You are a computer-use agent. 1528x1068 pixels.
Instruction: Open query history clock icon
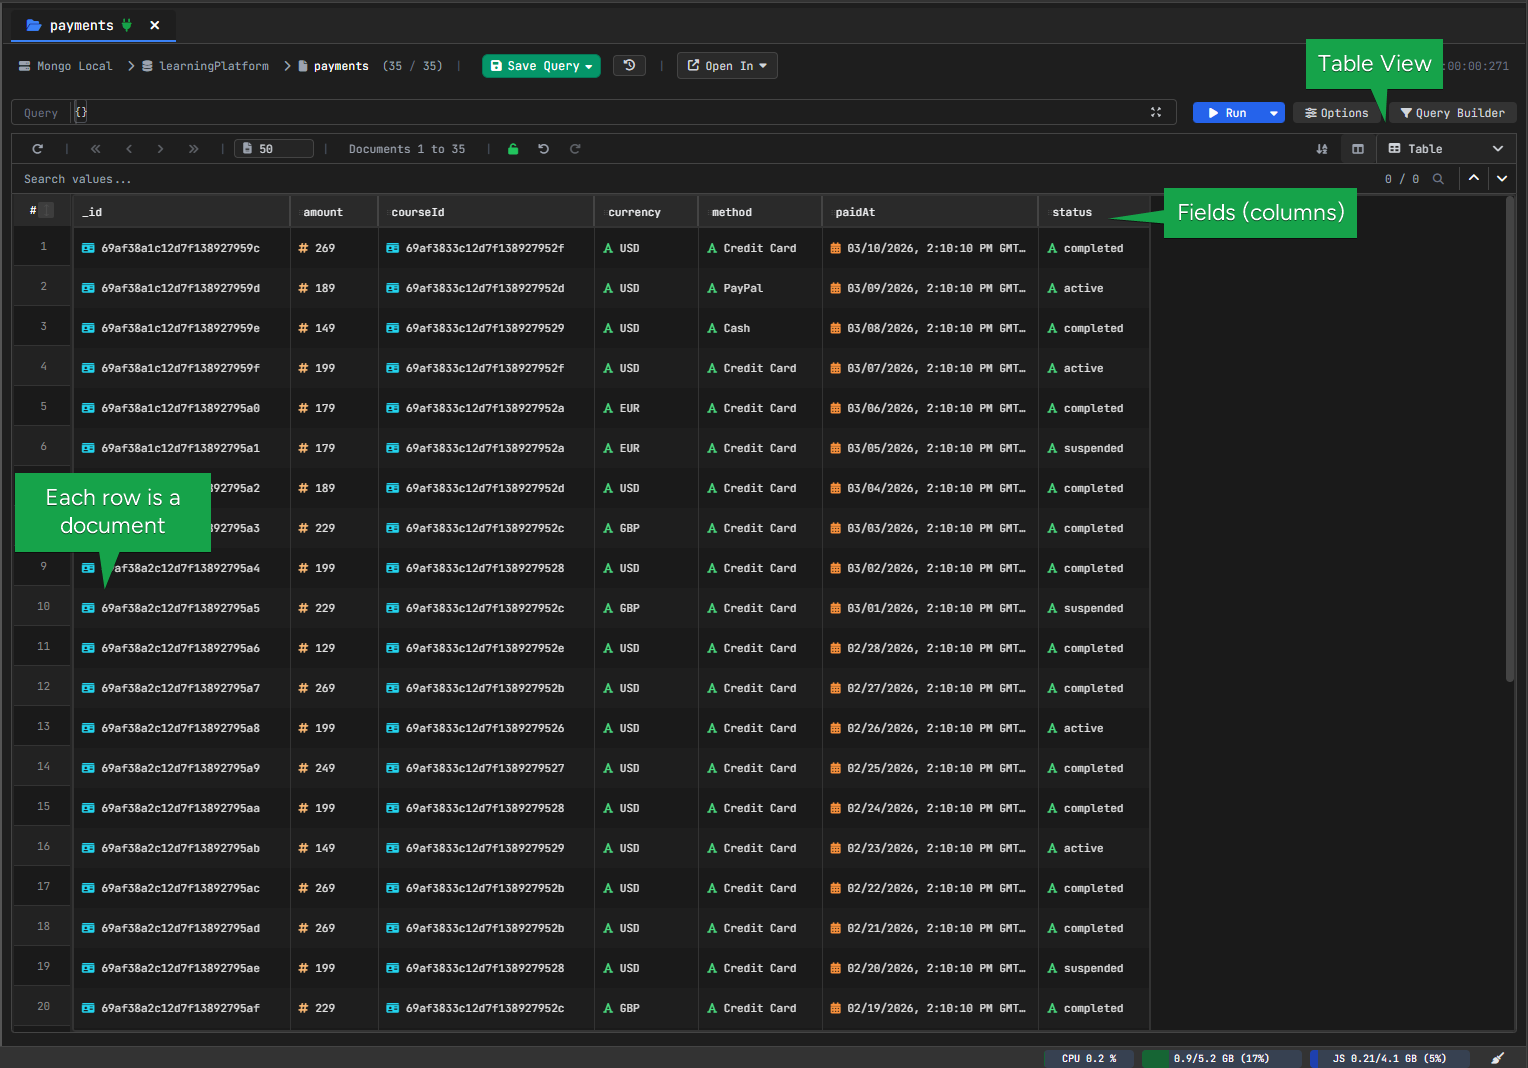[629, 65]
